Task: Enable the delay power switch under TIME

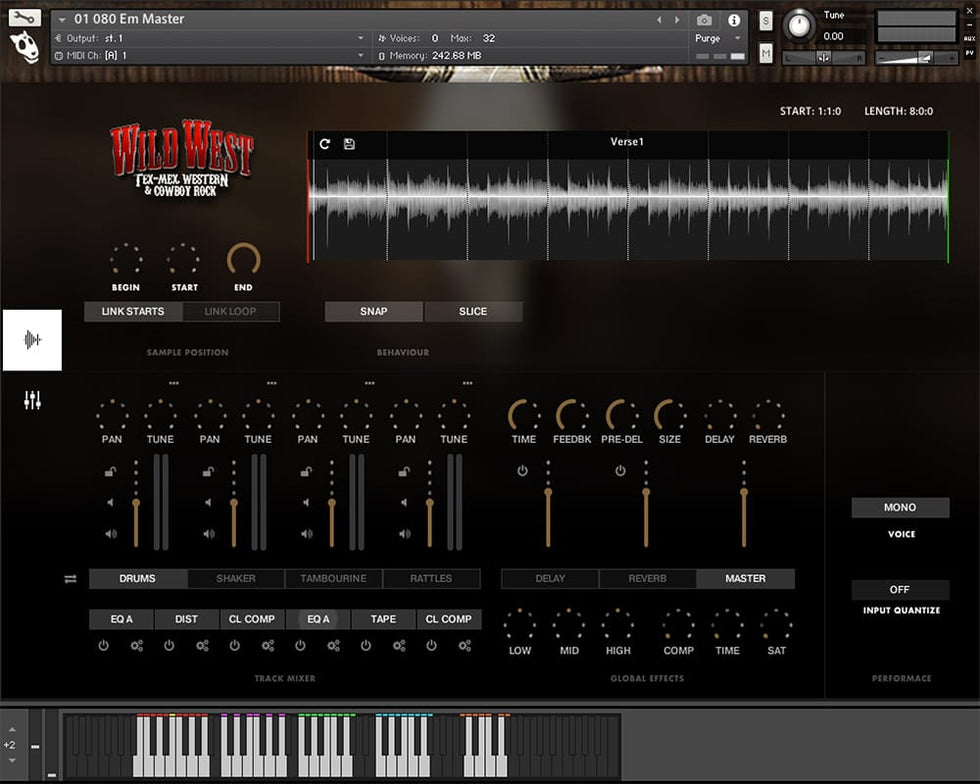Action: [522, 471]
